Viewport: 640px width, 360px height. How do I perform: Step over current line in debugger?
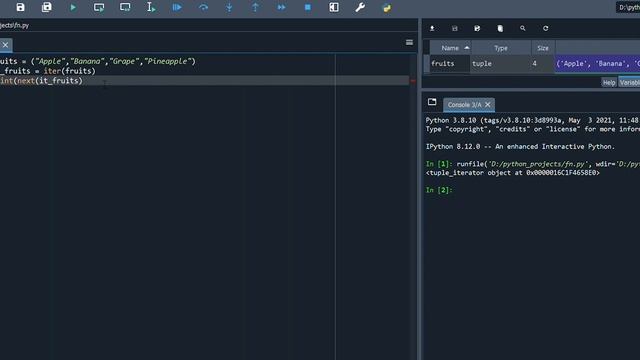point(203,7)
